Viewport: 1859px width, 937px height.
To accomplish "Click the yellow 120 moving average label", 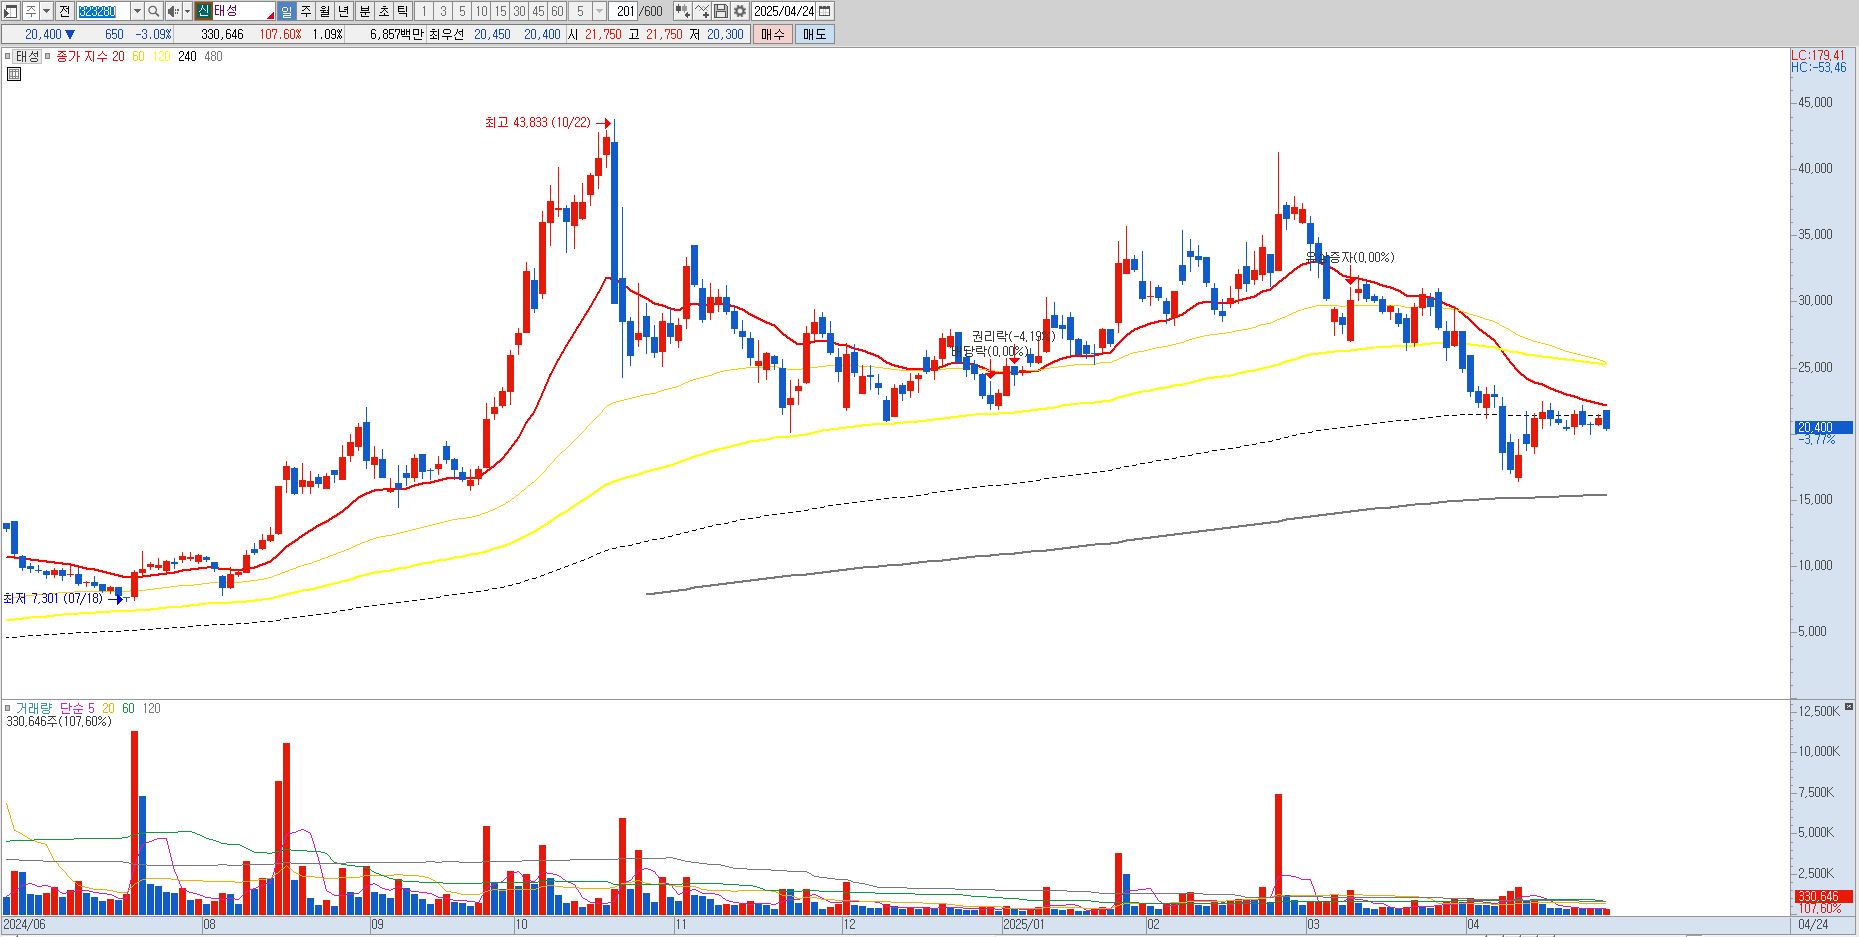I will click(161, 56).
